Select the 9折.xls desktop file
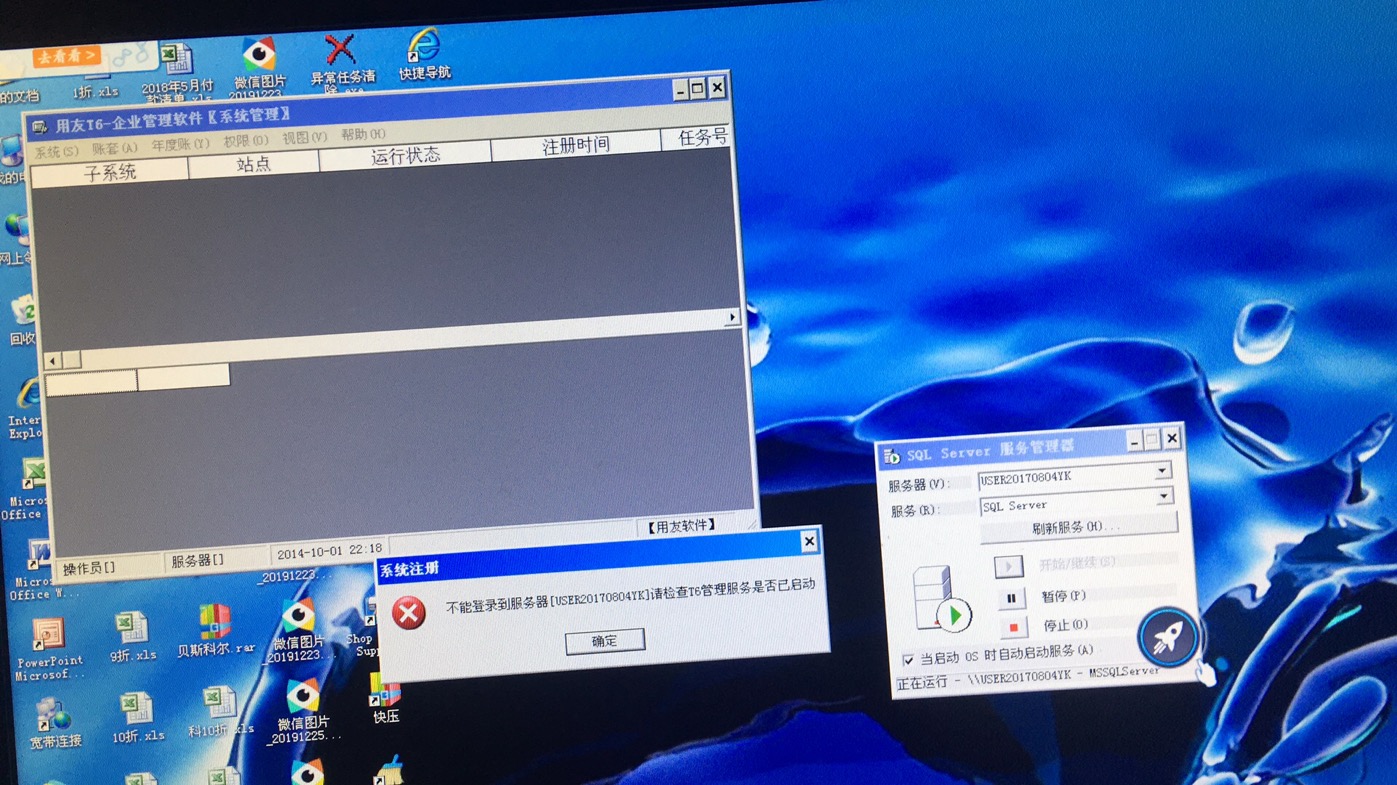Screen dimensions: 1397x785 pyautogui.click(x=132, y=637)
